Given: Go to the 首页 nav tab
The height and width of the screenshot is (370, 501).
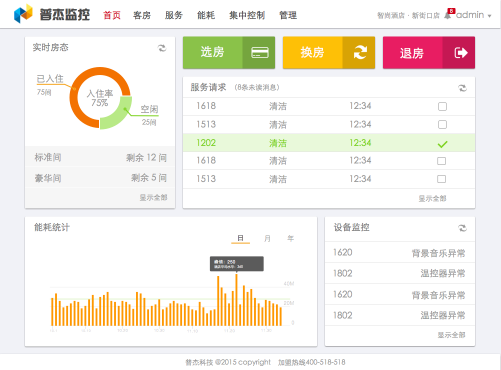Looking at the screenshot, I should 112,15.
